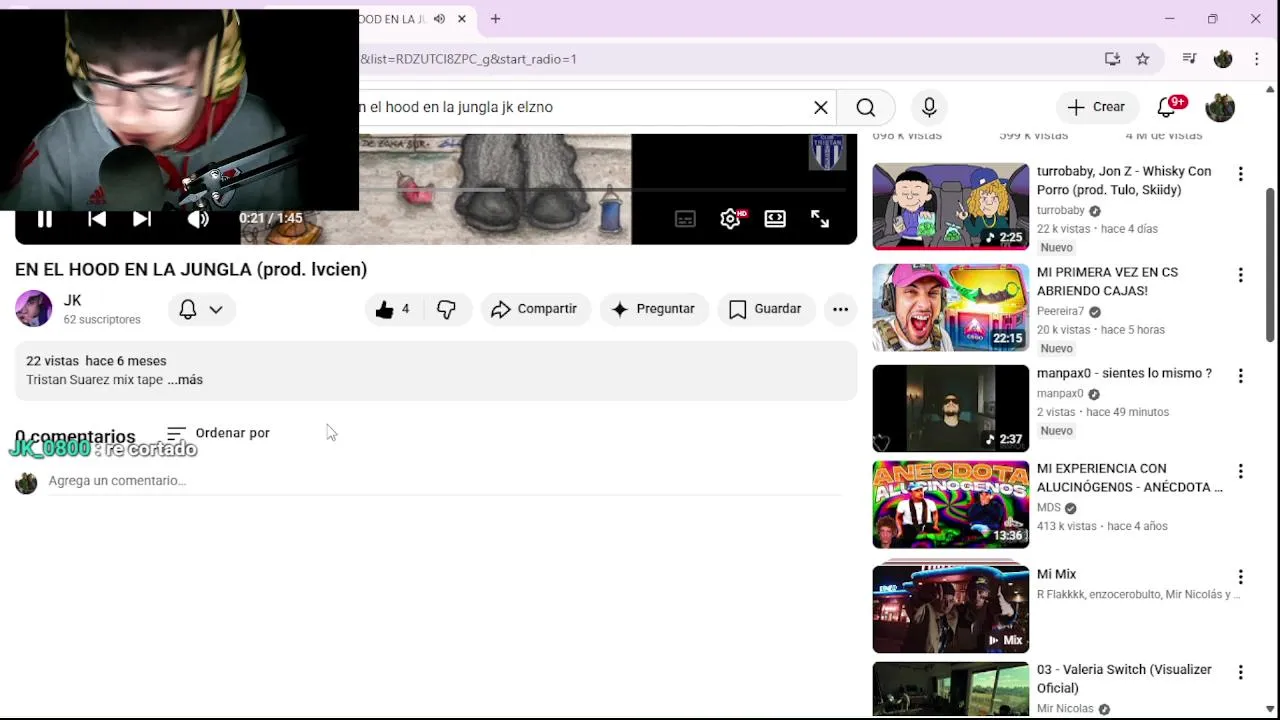Toggle subtitles in the player

[685, 219]
